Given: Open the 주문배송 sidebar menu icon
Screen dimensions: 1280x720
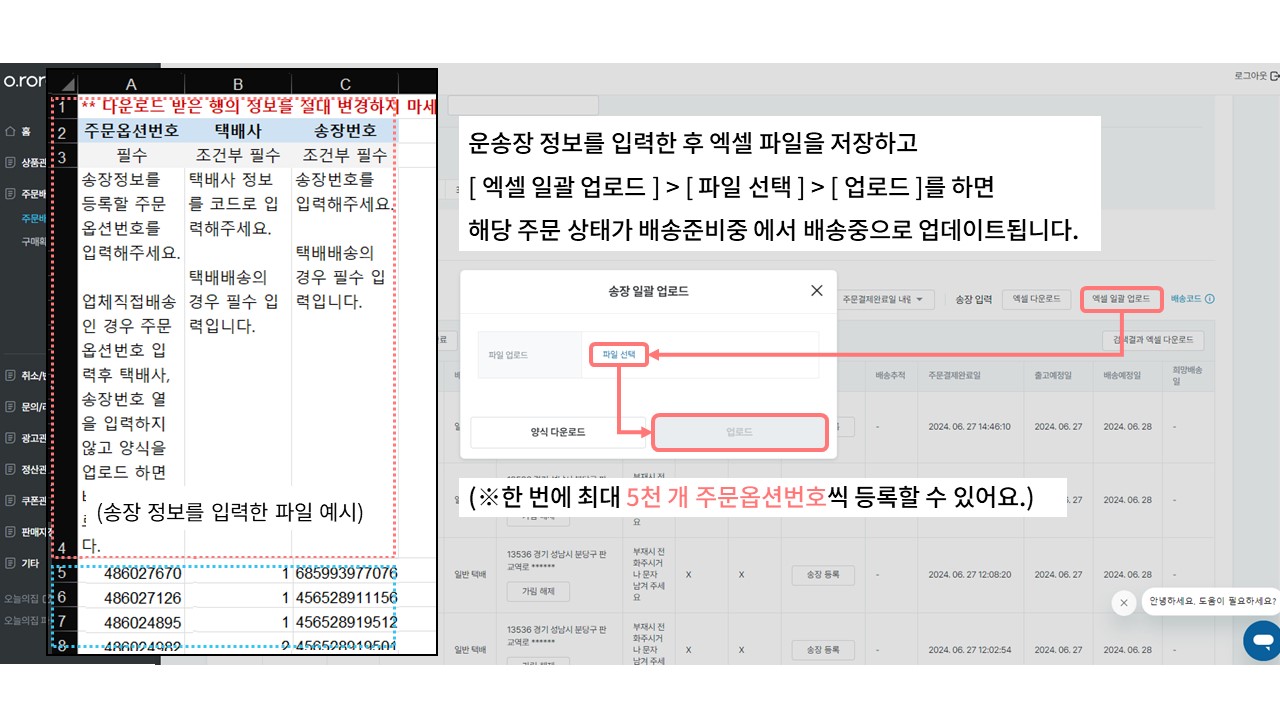Looking at the screenshot, I should pos(10,194).
